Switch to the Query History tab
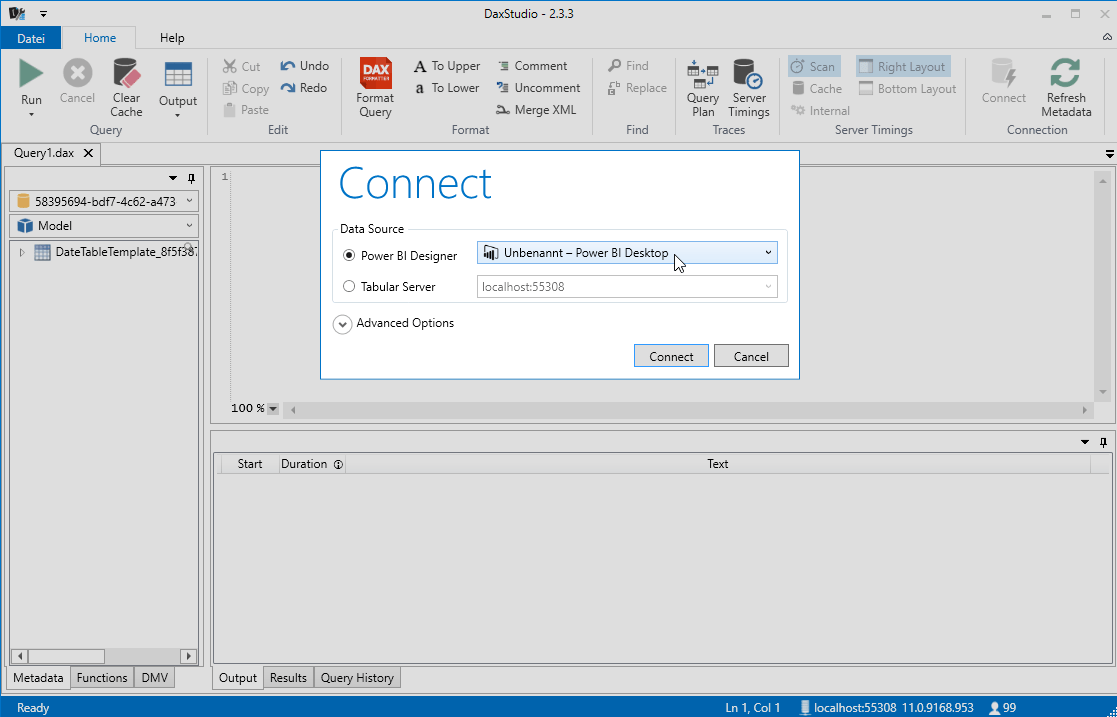The image size is (1117, 717). [x=357, y=678]
